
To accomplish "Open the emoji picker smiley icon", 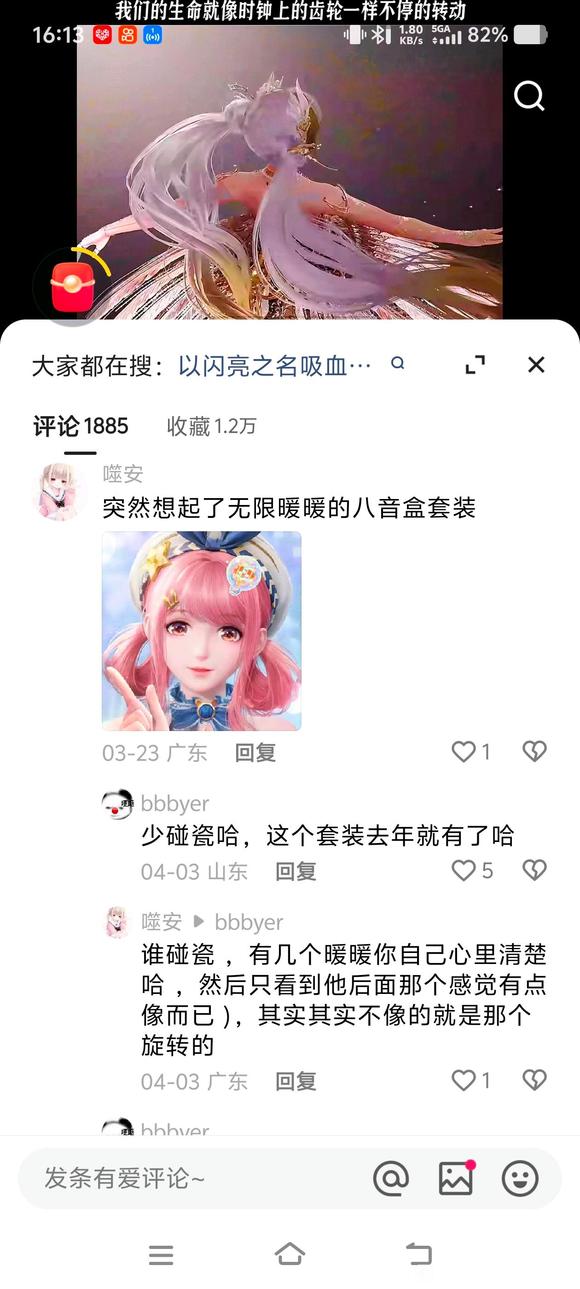I will coord(520,1178).
